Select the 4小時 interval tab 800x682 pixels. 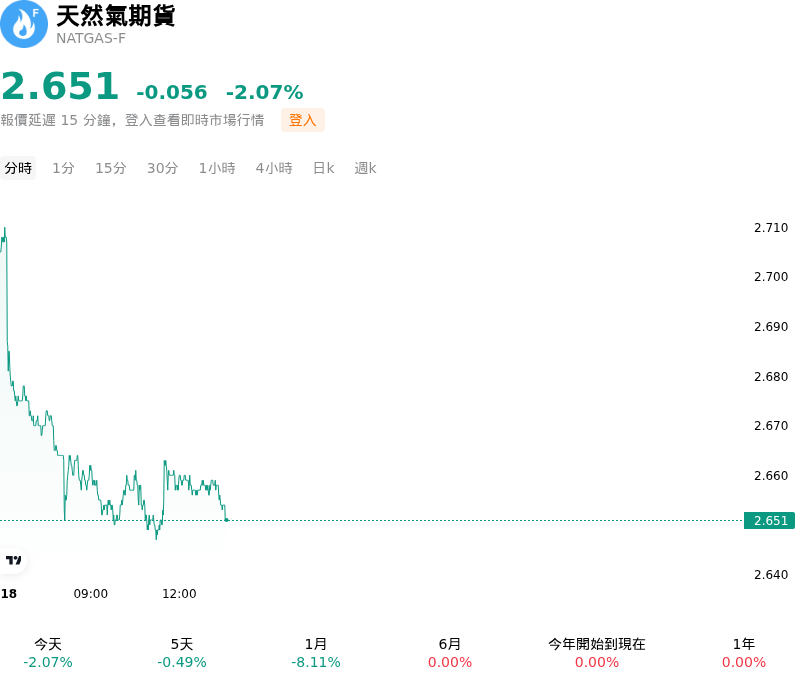tap(274, 168)
